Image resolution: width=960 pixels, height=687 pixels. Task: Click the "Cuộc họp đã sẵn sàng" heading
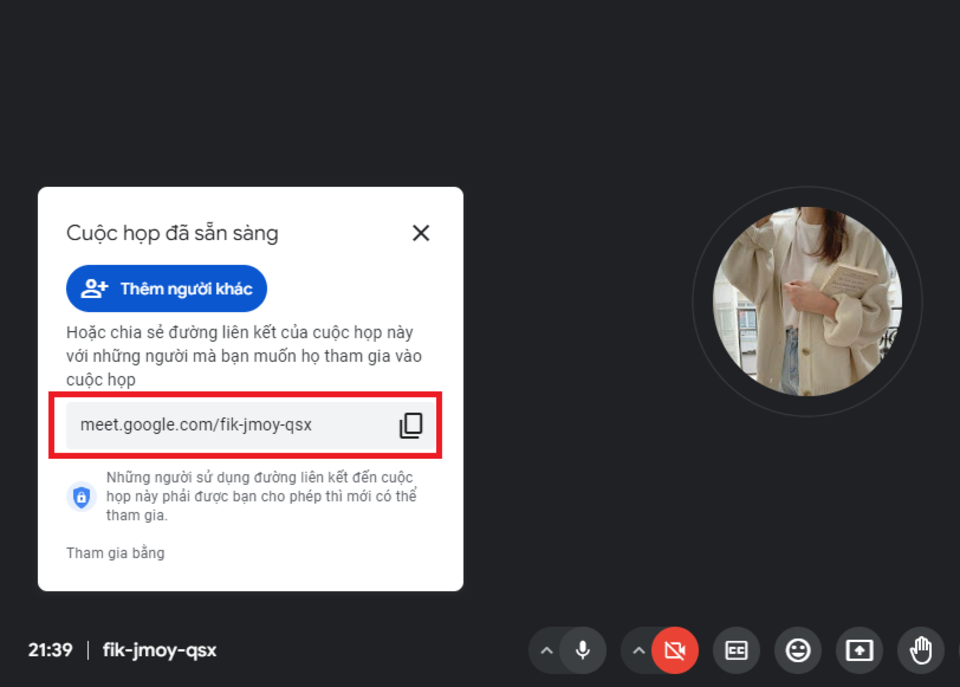coord(172,233)
